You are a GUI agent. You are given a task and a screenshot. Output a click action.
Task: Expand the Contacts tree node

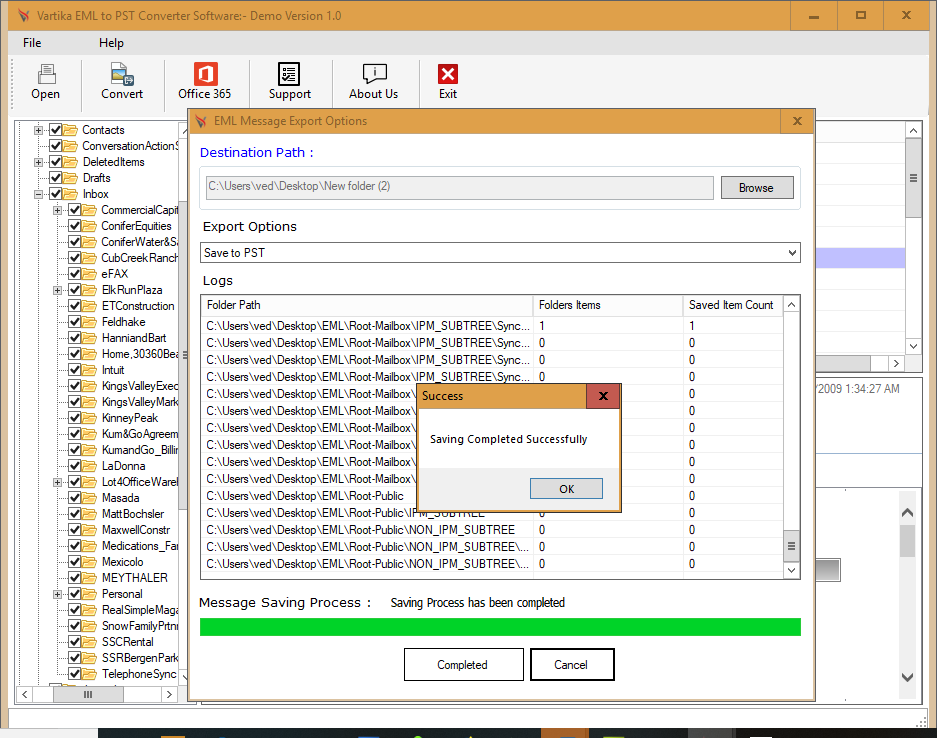tap(38, 130)
